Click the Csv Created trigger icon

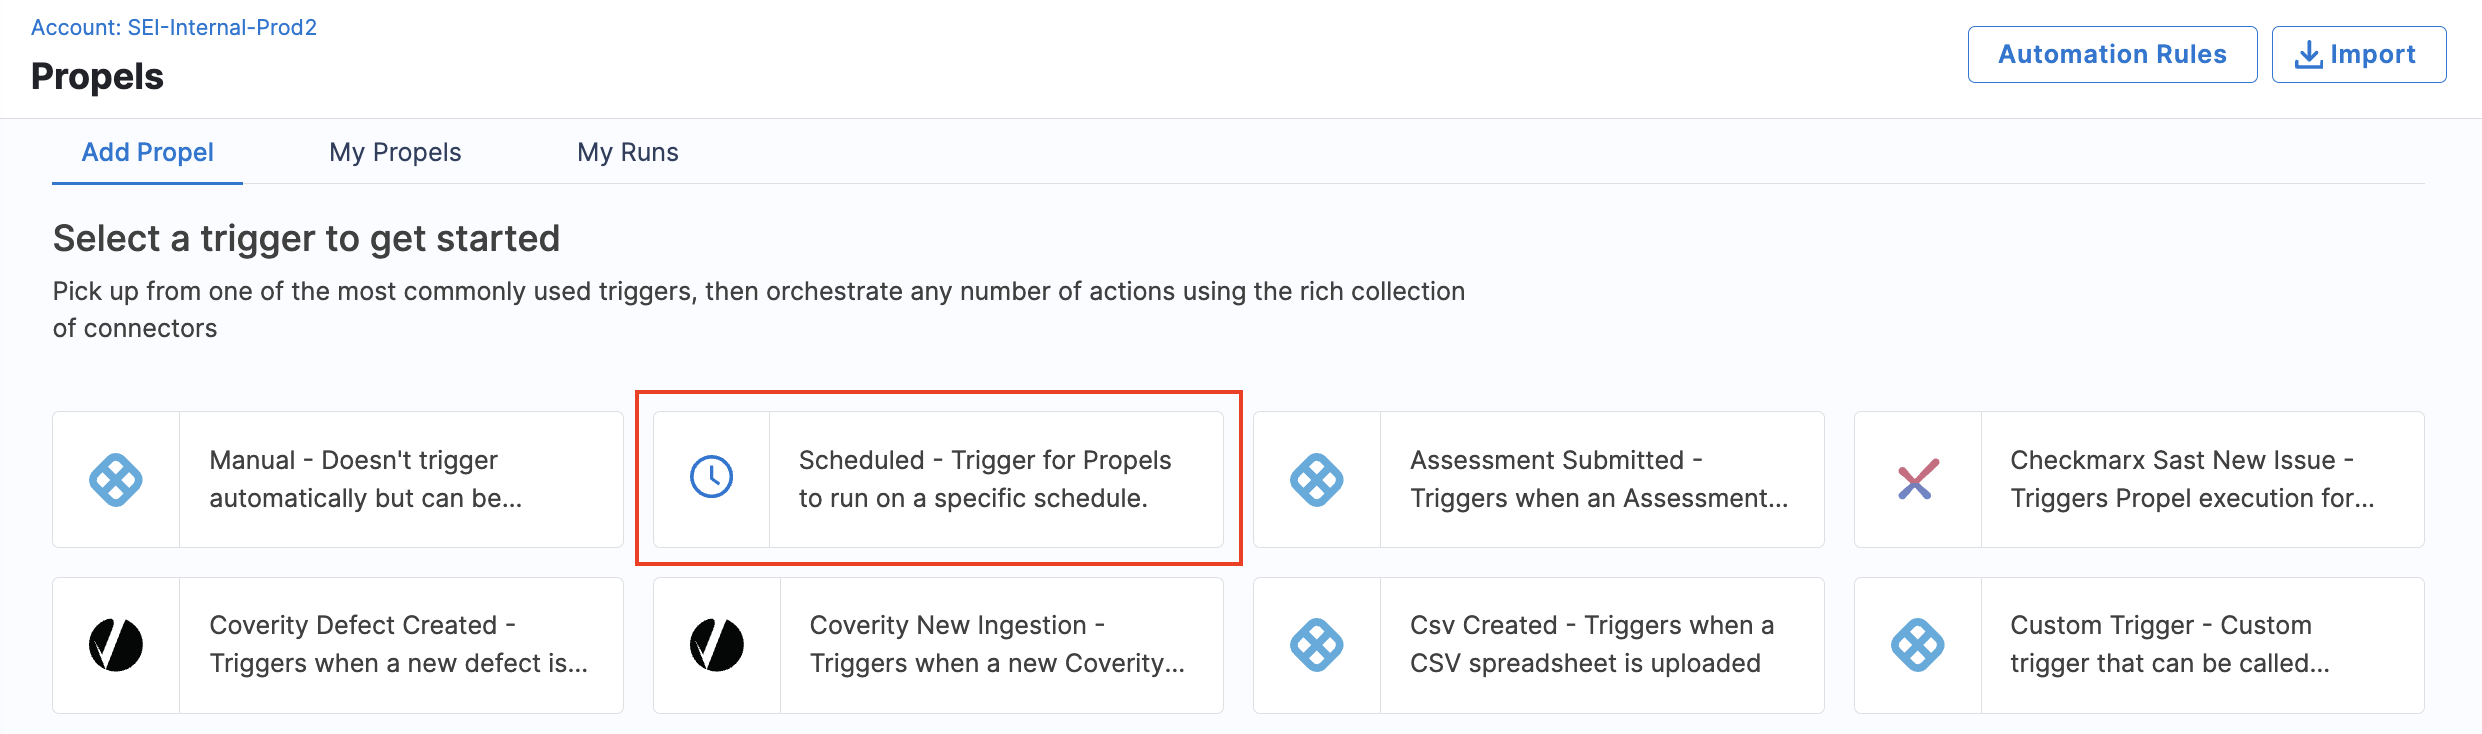(x=1317, y=645)
